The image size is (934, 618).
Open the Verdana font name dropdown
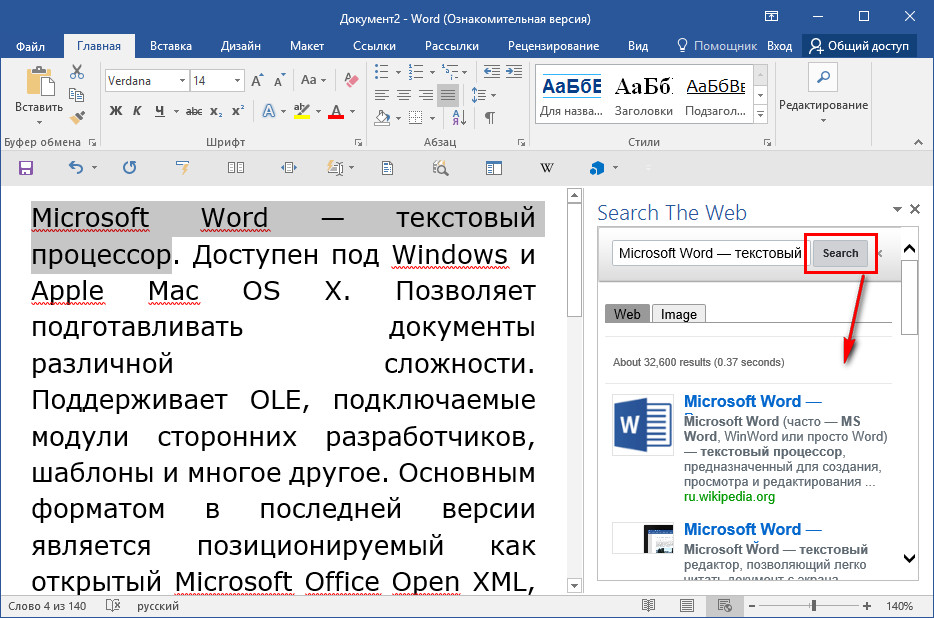pyautogui.click(x=182, y=80)
